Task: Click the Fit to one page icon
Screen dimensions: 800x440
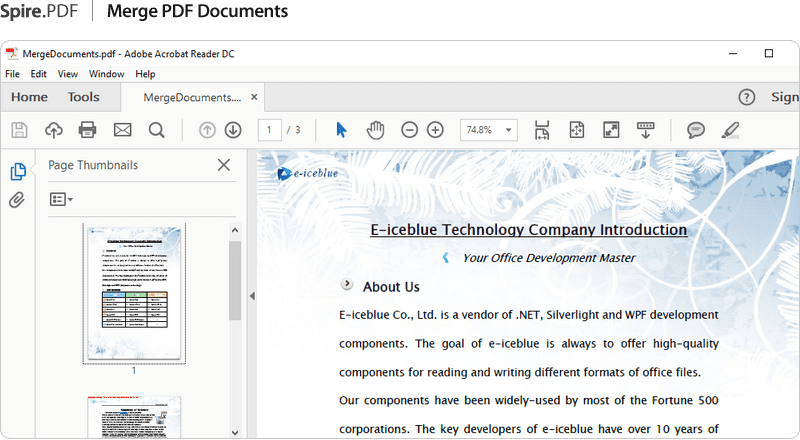Action: click(x=577, y=130)
